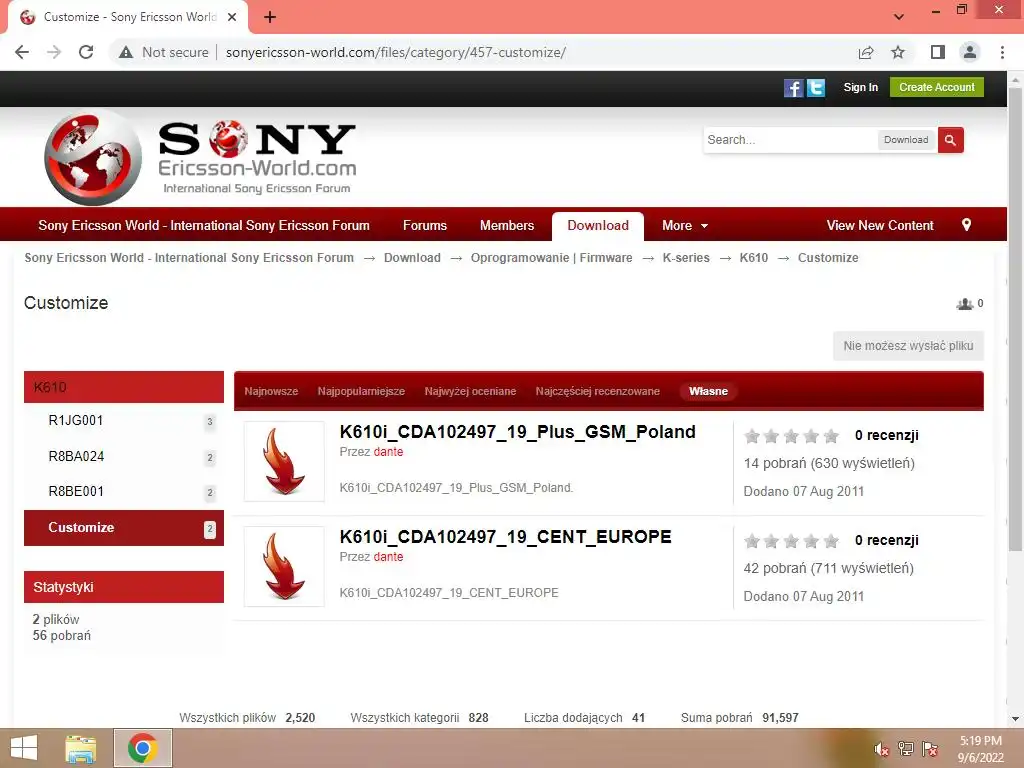Click the share page icon in address bar
The width and height of the screenshot is (1024, 768).
[866, 52]
